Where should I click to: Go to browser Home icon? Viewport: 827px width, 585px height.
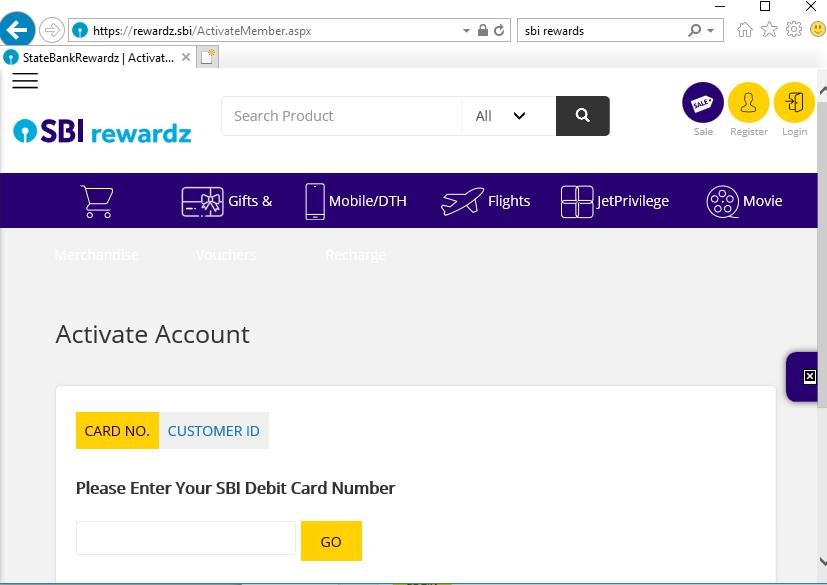point(745,30)
